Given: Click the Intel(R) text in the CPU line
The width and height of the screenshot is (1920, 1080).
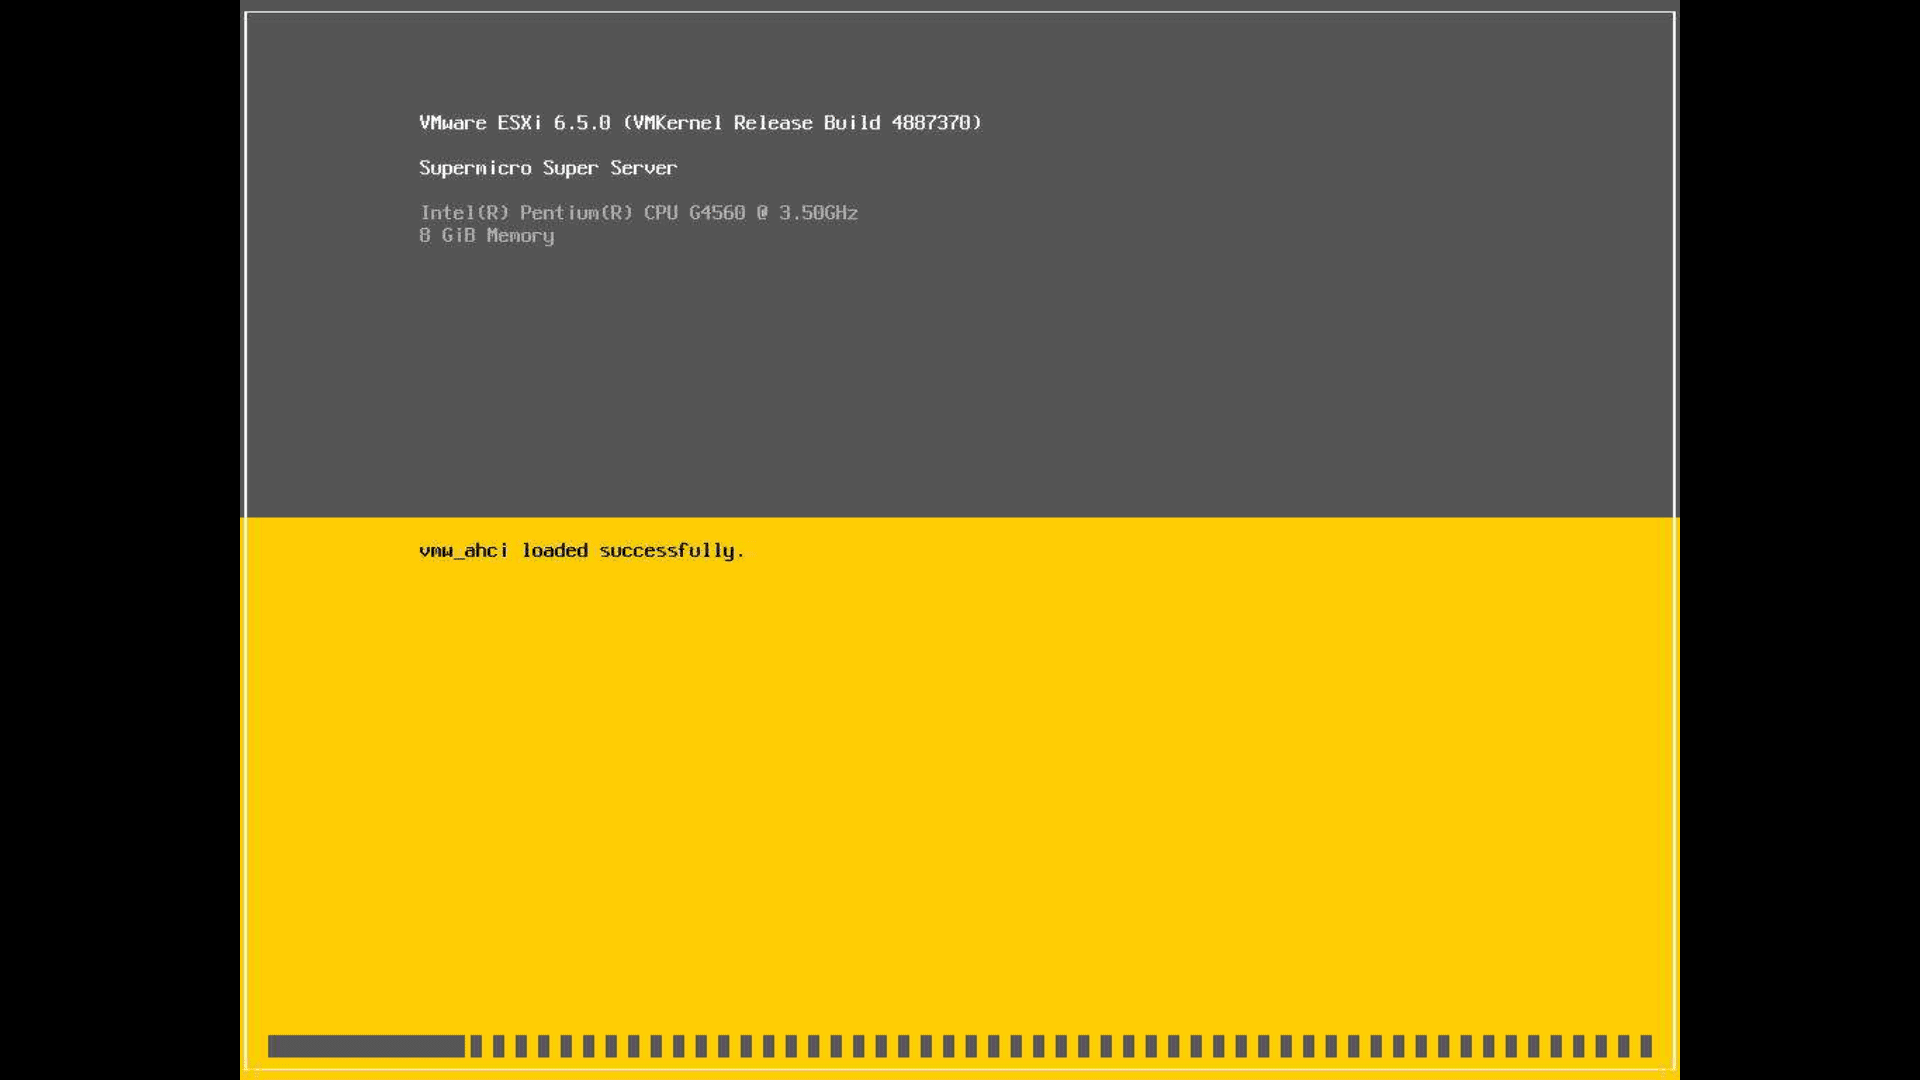Looking at the screenshot, I should pyautogui.click(x=464, y=213).
